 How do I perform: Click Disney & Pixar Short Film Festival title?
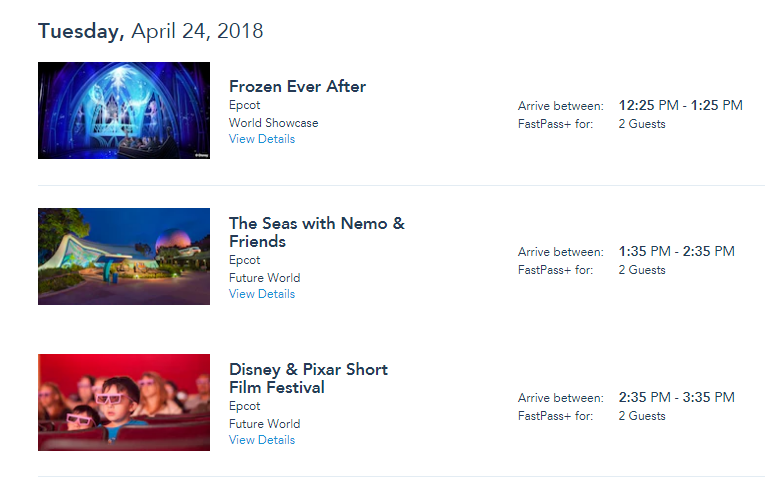pos(309,379)
